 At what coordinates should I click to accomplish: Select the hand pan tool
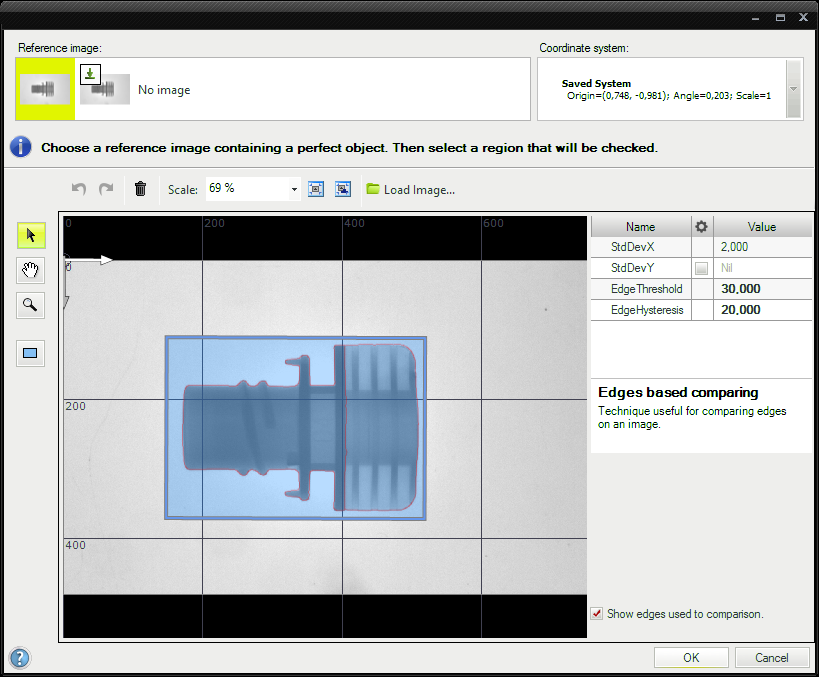pos(31,270)
